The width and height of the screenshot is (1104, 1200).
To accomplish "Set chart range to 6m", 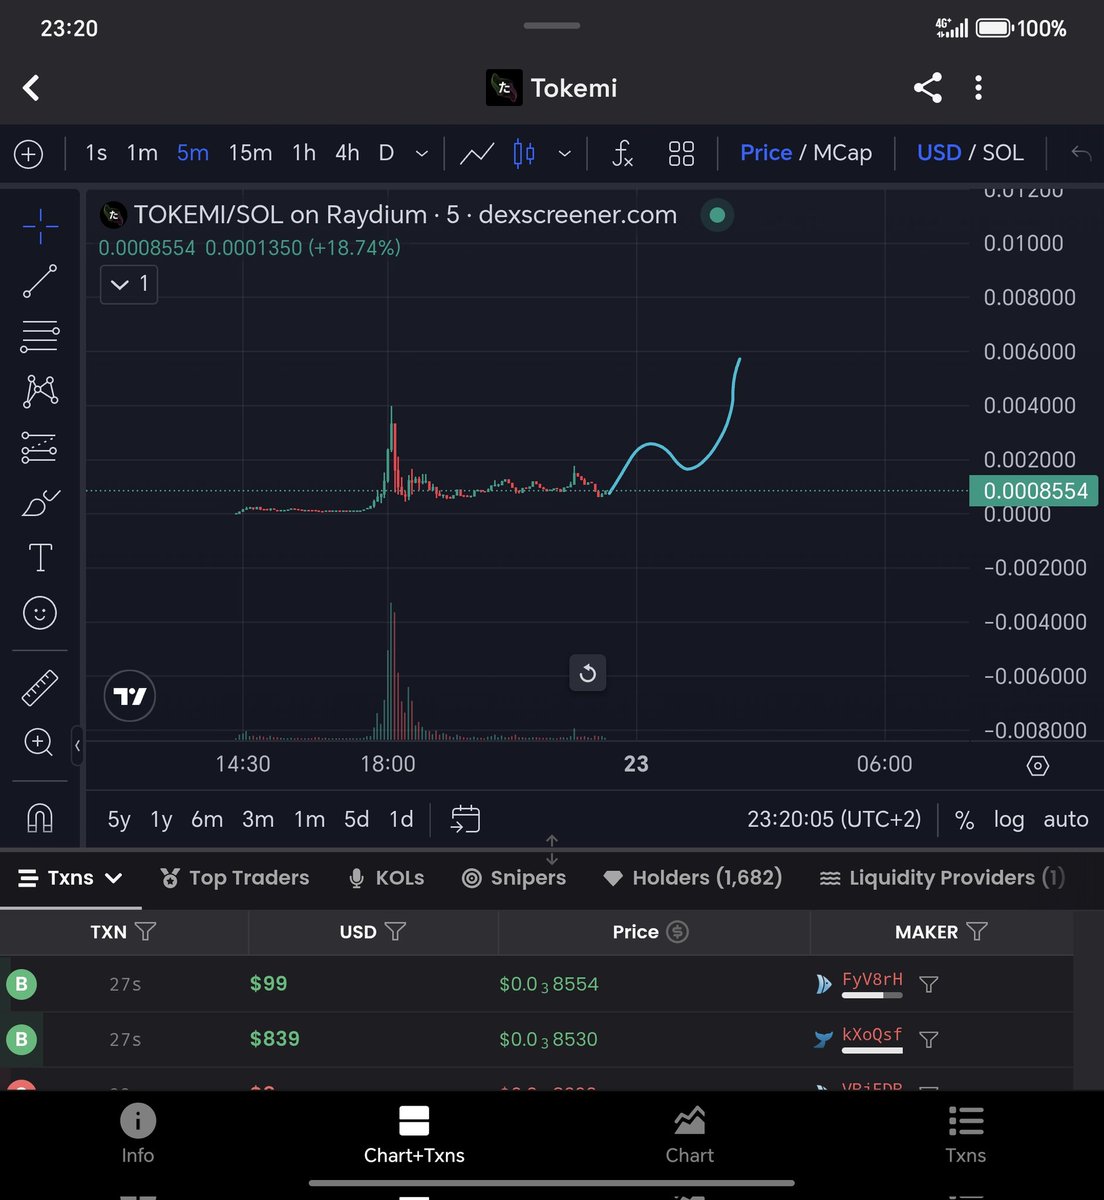I will coord(207,820).
